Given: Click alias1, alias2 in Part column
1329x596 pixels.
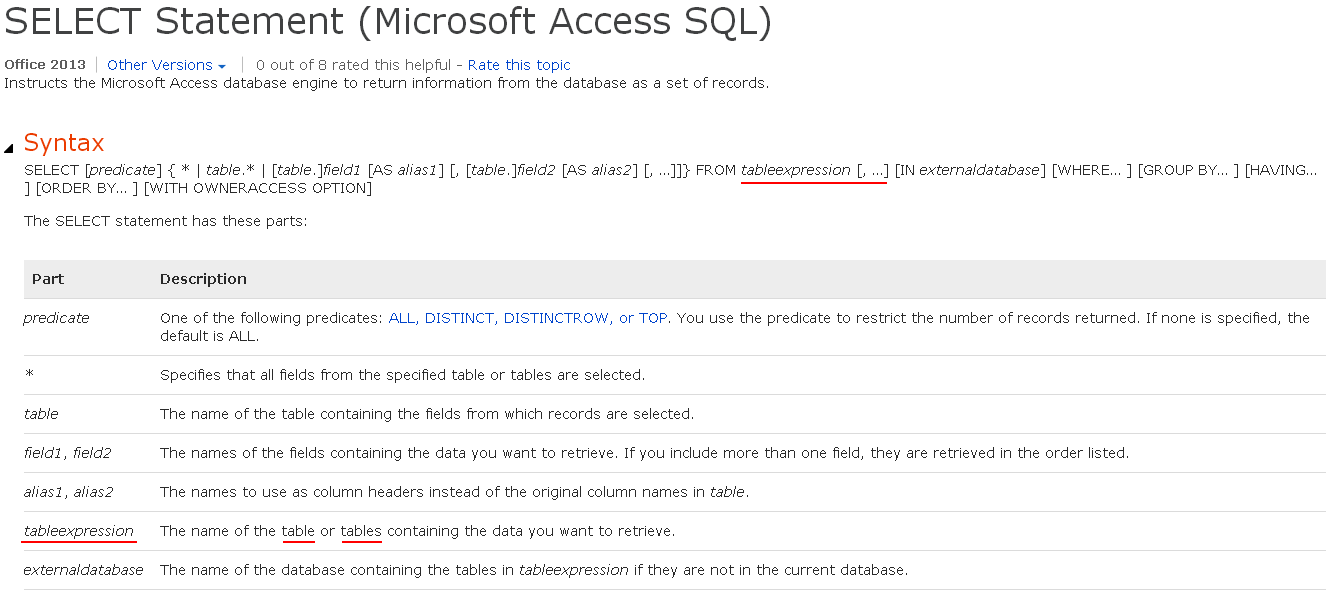Looking at the screenshot, I should (x=68, y=492).
